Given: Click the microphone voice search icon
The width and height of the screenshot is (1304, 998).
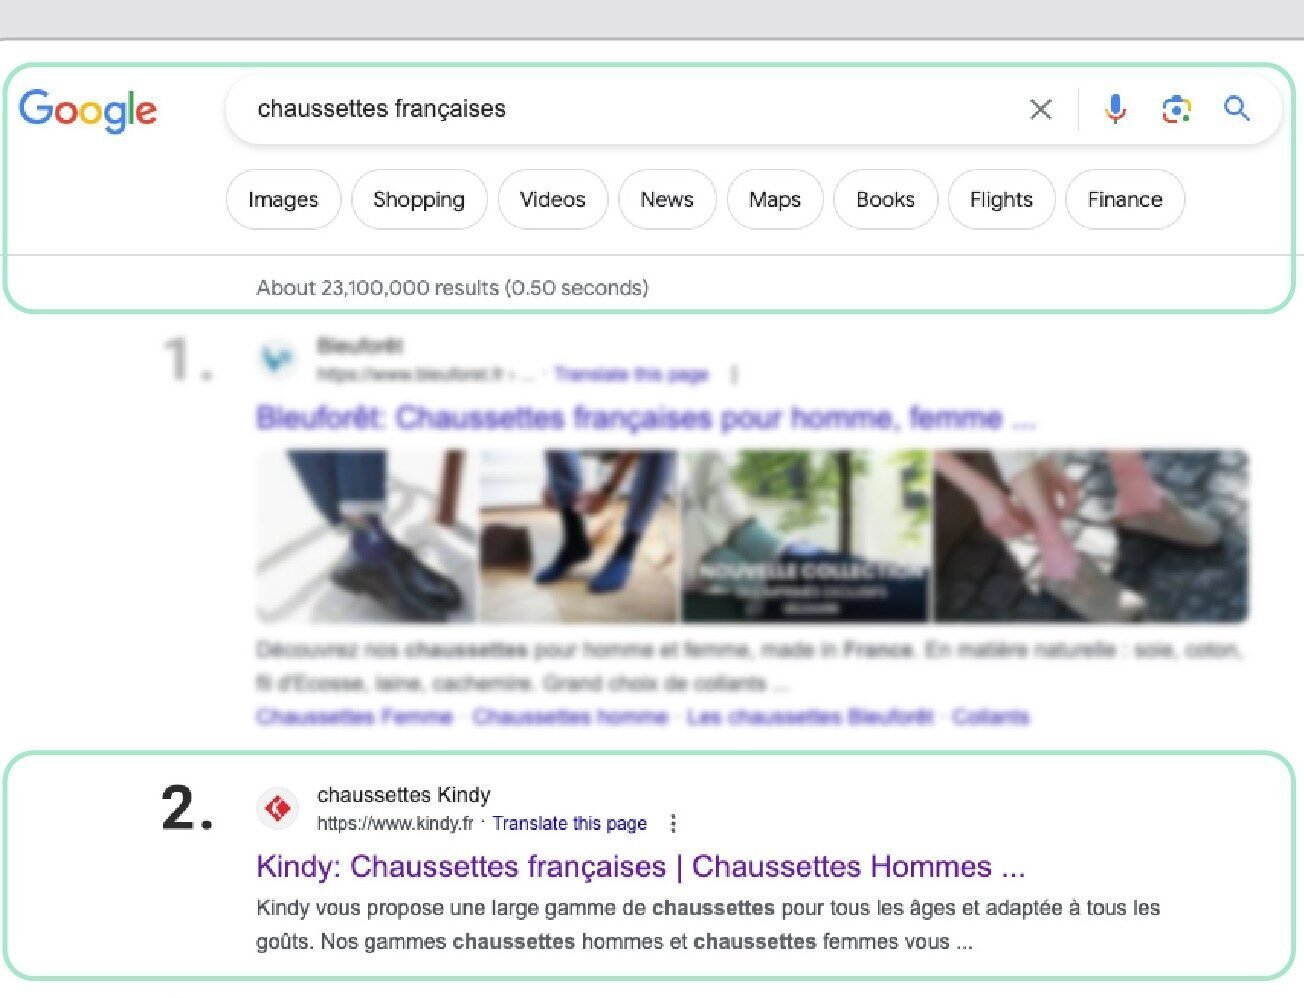Looking at the screenshot, I should coord(1114,110).
